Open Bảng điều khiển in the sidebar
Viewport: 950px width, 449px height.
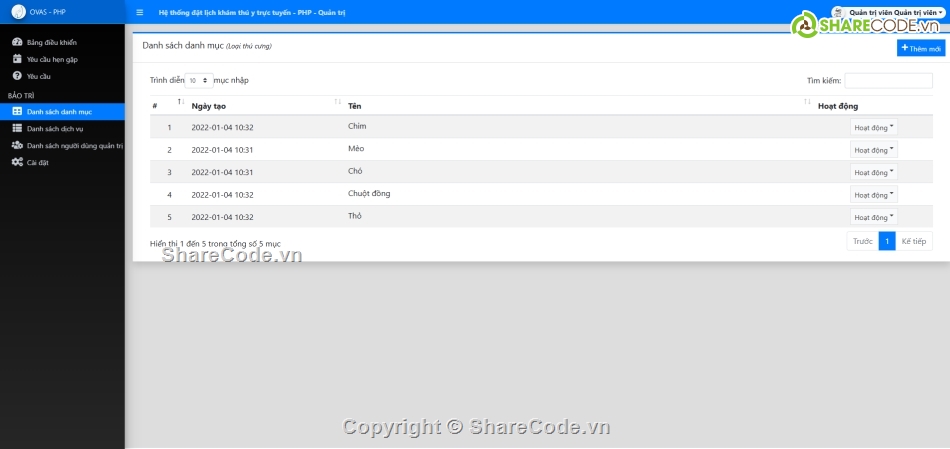pyautogui.click(x=52, y=43)
